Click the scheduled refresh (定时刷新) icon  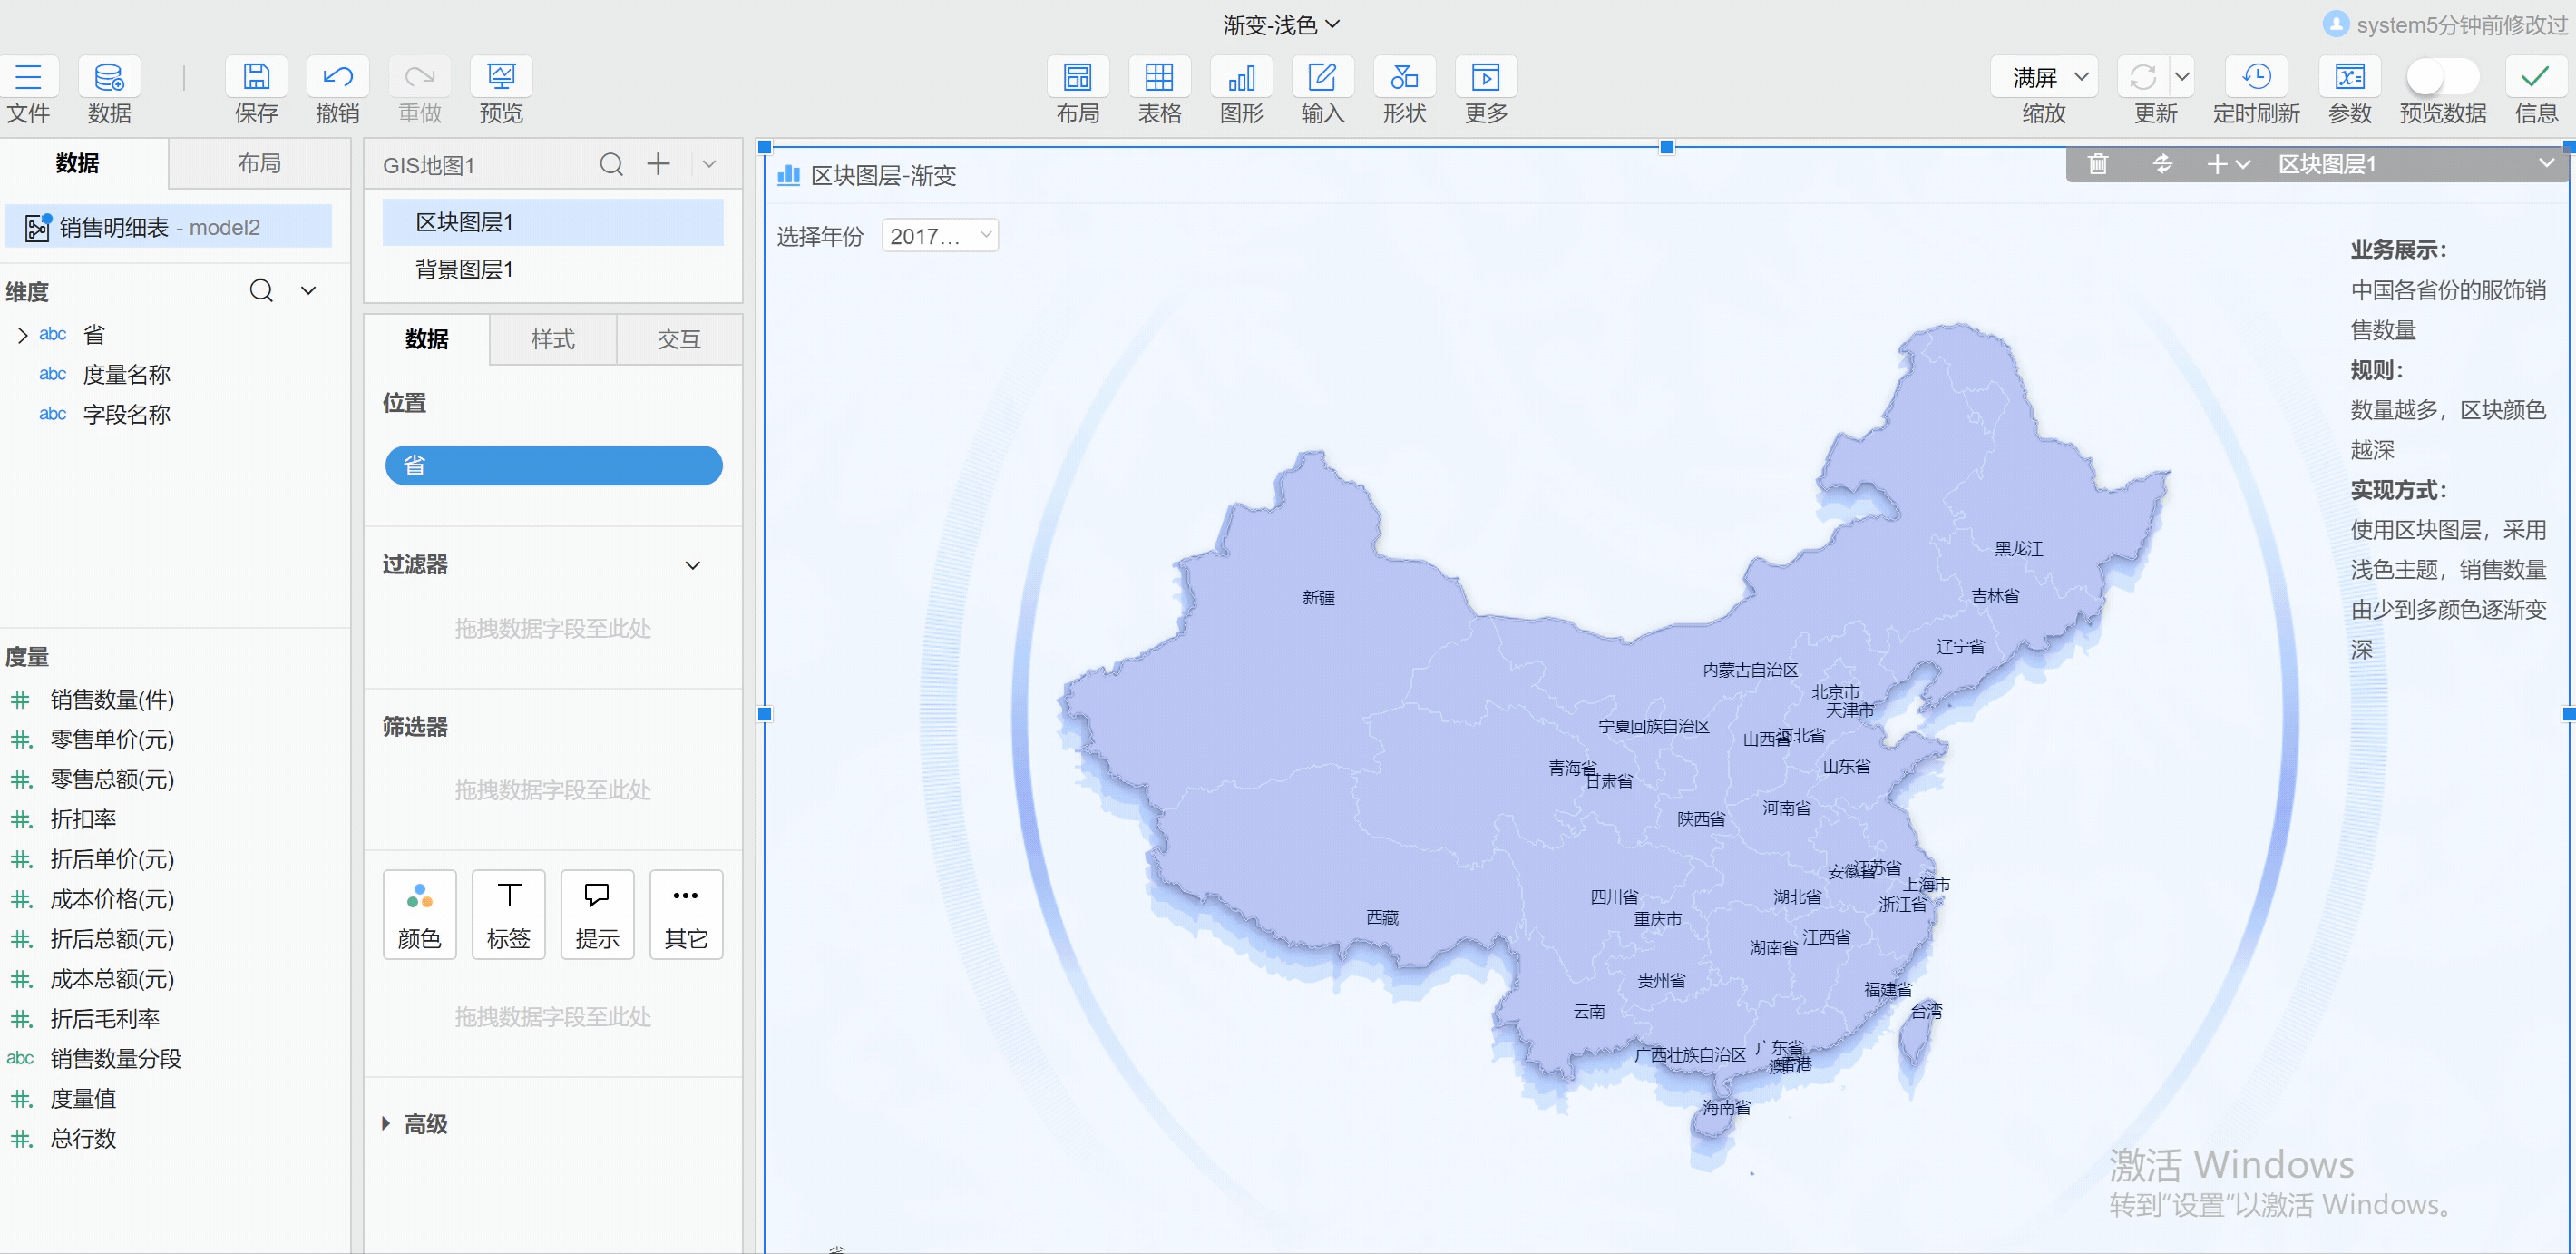tap(2255, 78)
